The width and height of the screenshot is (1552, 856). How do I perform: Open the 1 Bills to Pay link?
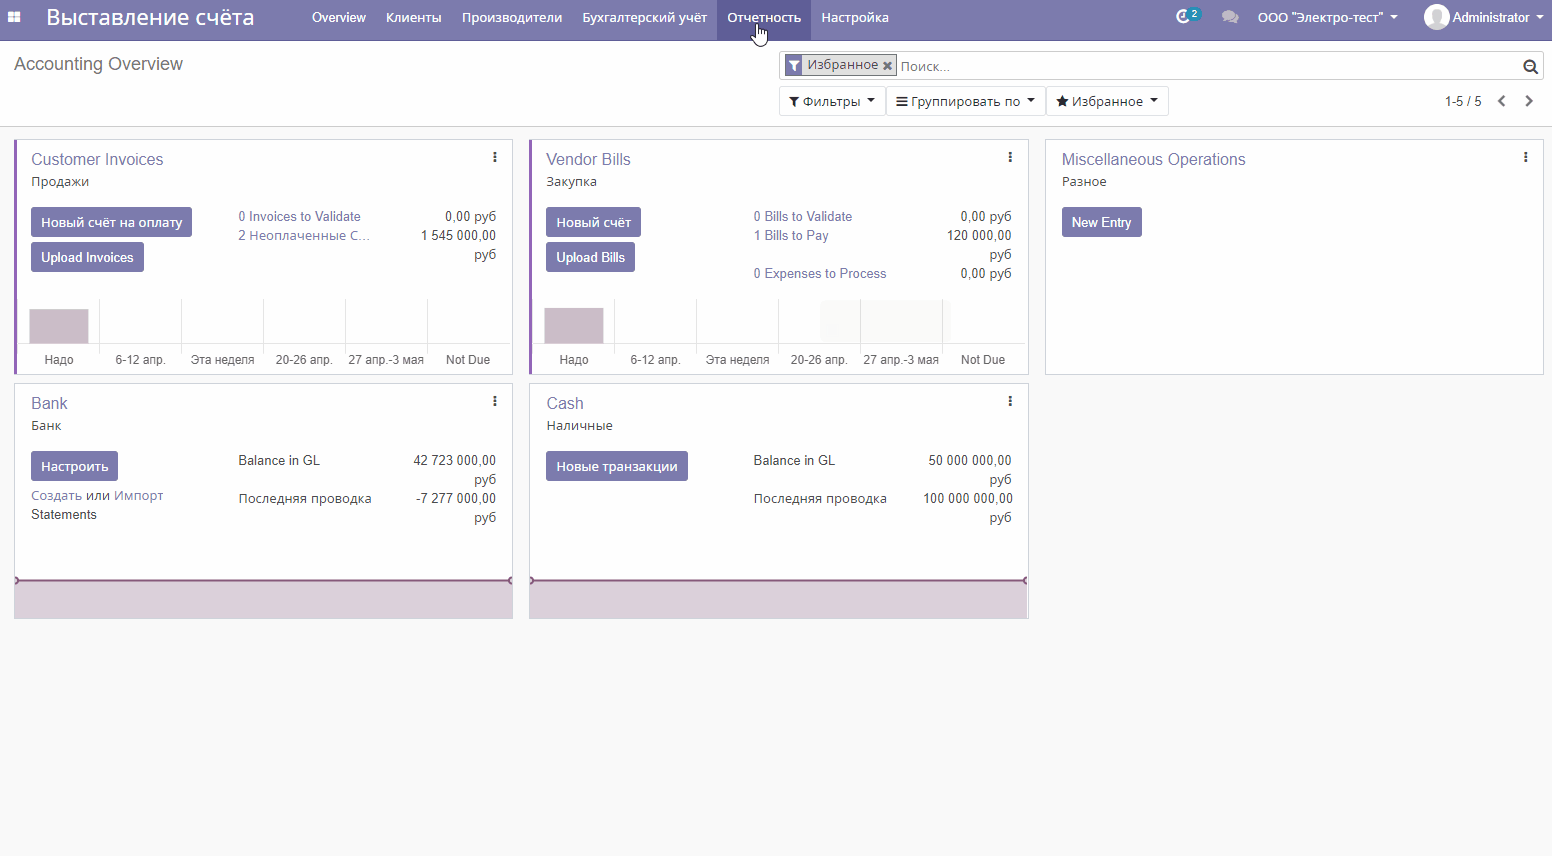click(x=791, y=236)
